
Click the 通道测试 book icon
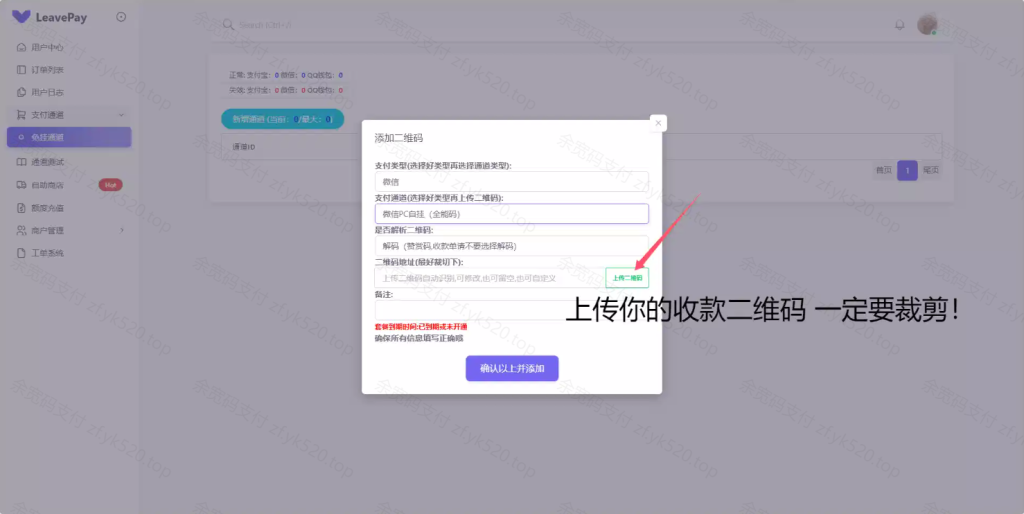[x=22, y=161]
